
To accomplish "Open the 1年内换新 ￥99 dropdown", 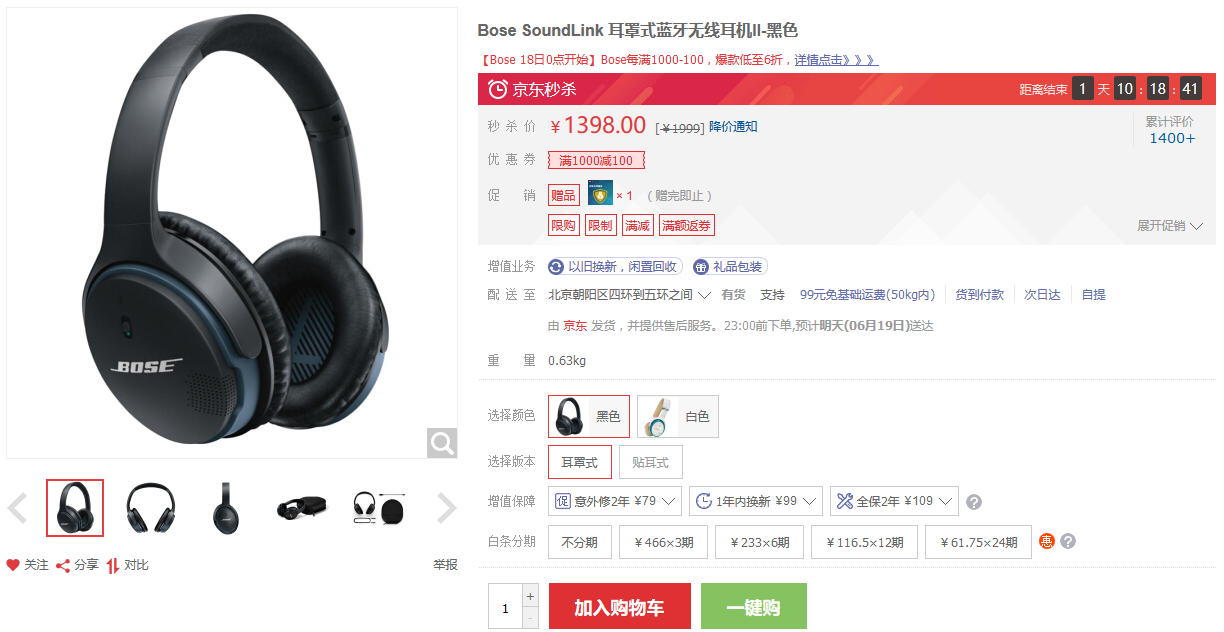I will click(756, 501).
